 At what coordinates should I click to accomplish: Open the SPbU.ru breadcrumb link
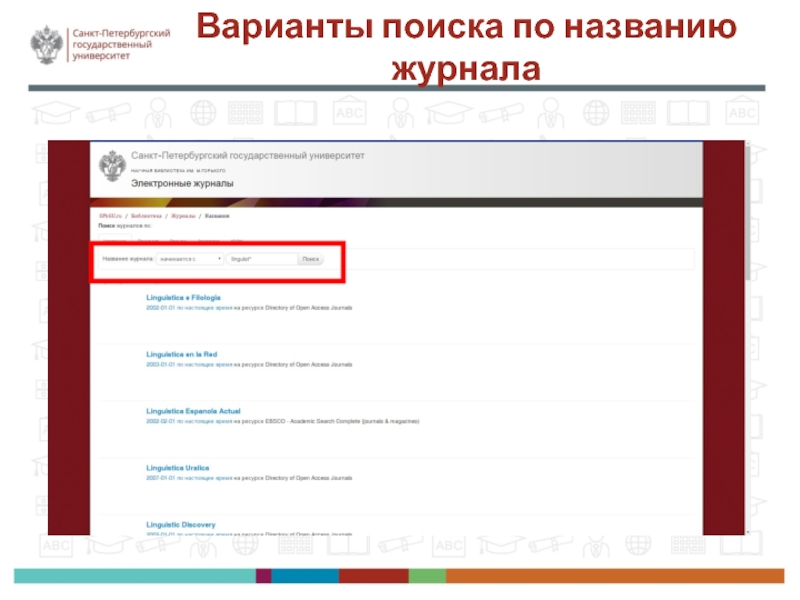[110, 216]
